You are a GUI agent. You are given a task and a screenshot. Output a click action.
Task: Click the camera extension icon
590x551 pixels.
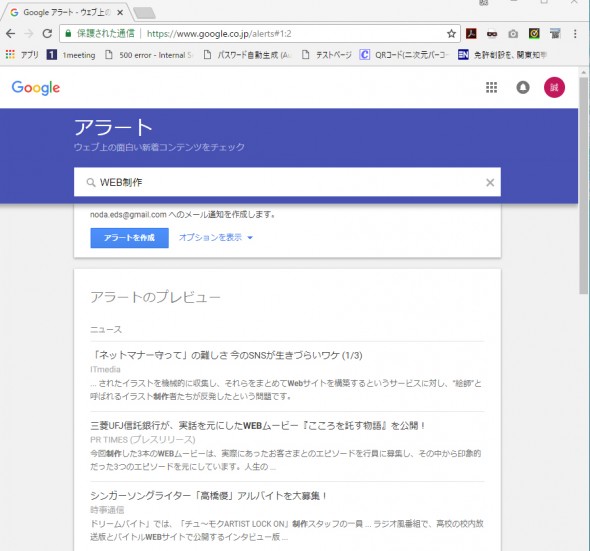(513, 34)
